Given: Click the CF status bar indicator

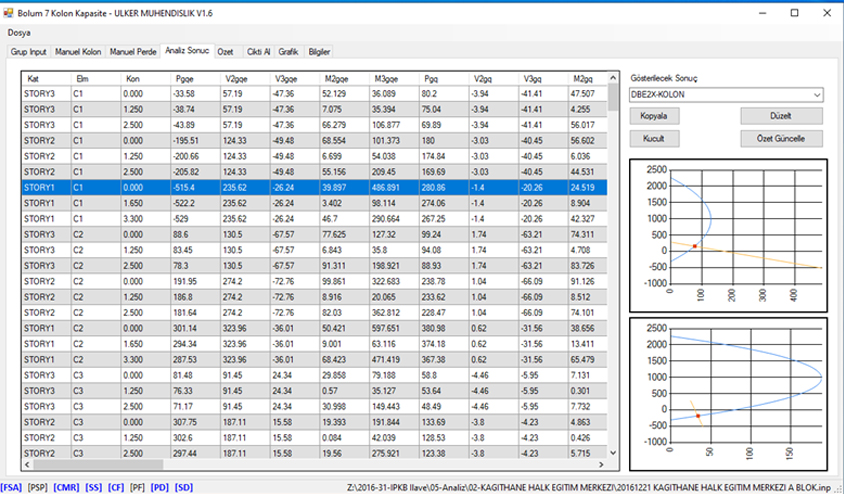Looking at the screenshot, I should click(116, 488).
